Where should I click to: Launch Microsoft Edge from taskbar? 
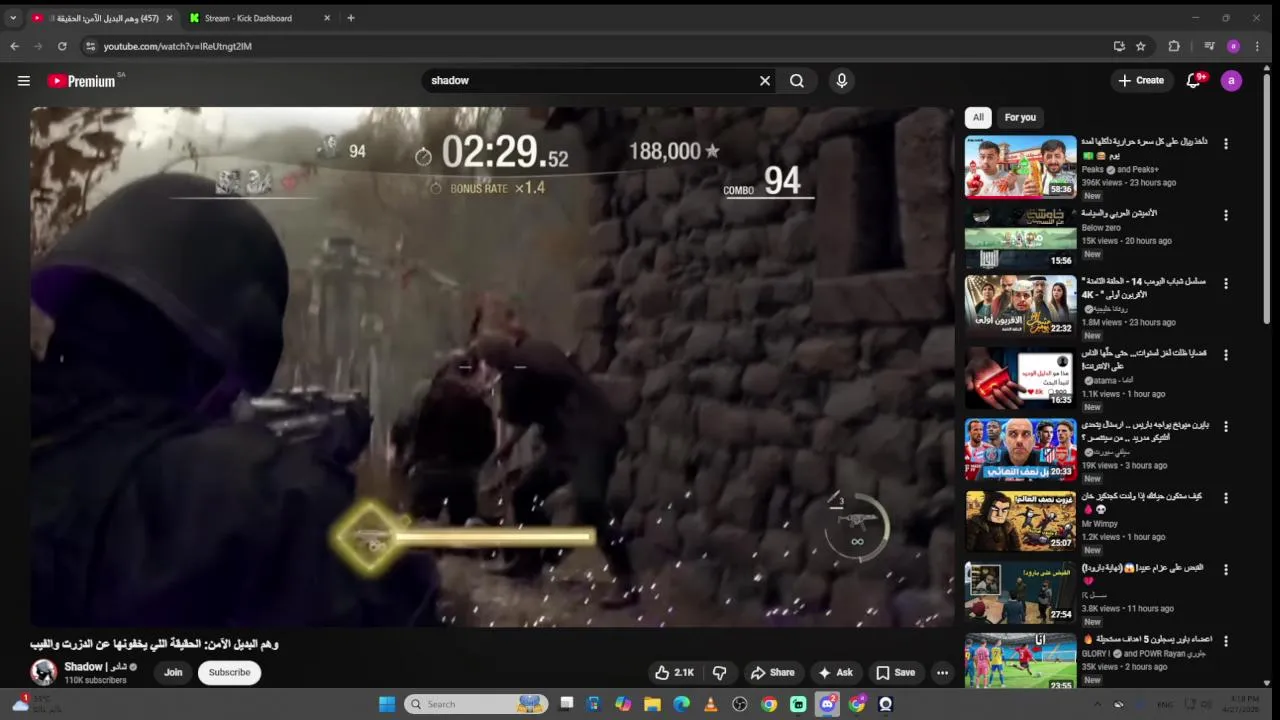point(681,704)
